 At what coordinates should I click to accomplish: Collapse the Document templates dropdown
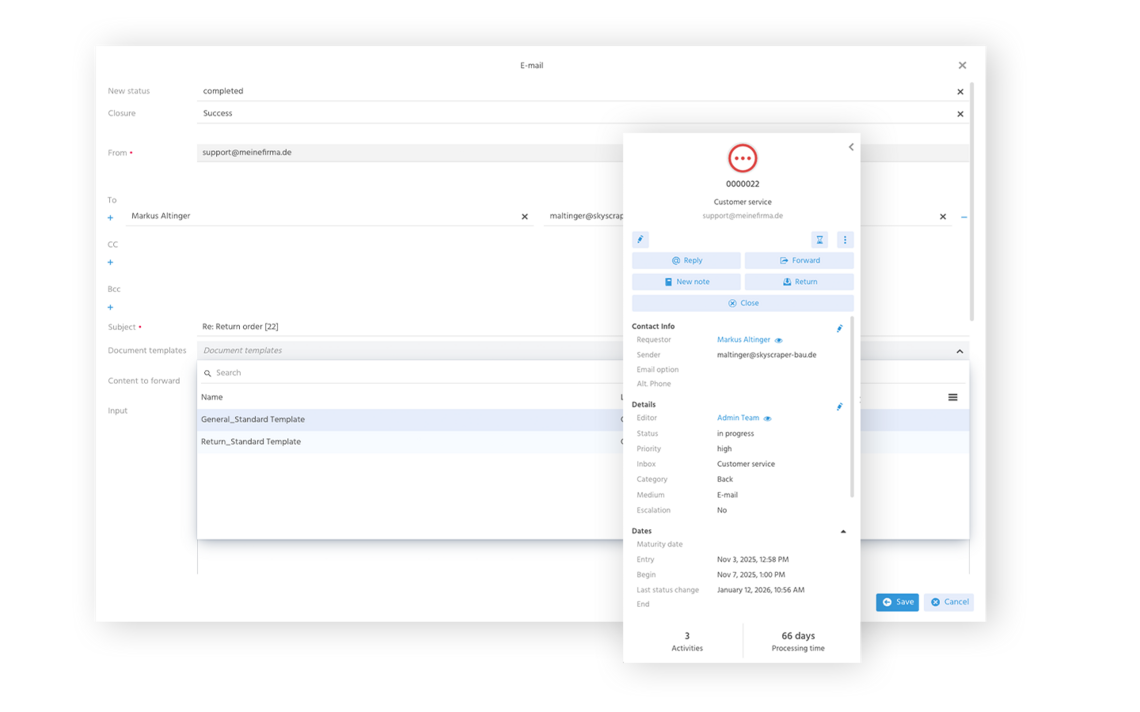[x=959, y=351]
